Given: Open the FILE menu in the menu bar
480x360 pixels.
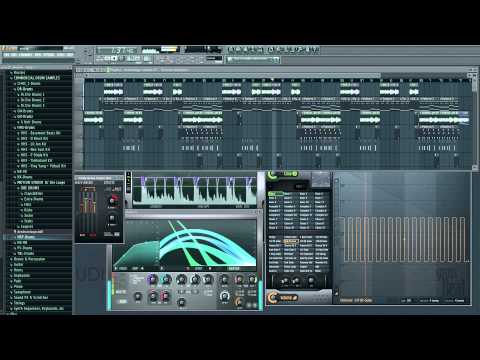Looking at the screenshot, I should pos(6,55).
